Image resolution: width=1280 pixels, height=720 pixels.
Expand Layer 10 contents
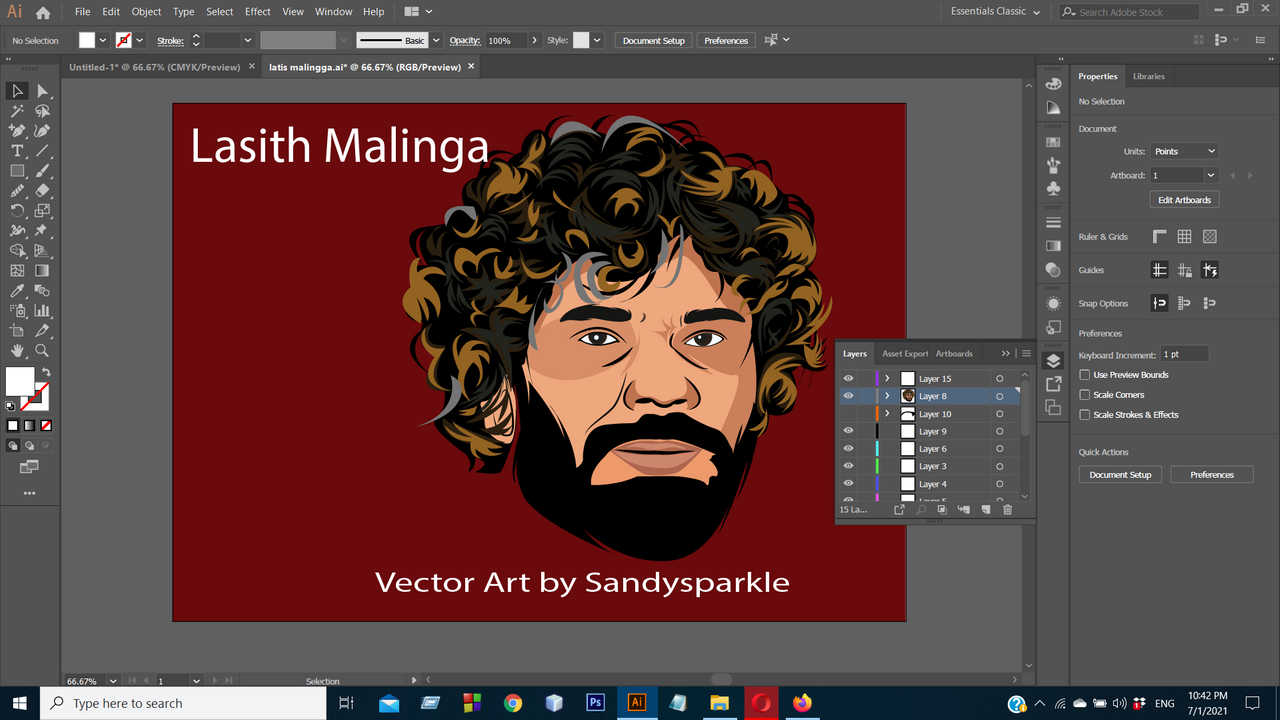tap(887, 414)
